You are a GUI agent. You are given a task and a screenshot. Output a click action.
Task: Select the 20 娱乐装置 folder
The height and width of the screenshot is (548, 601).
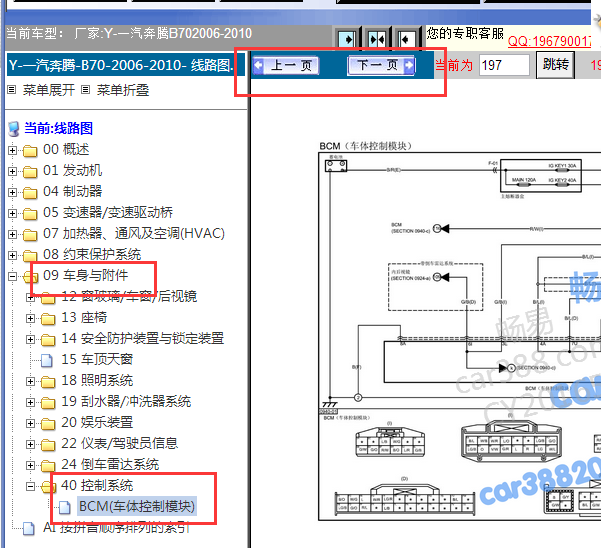click(x=97, y=422)
